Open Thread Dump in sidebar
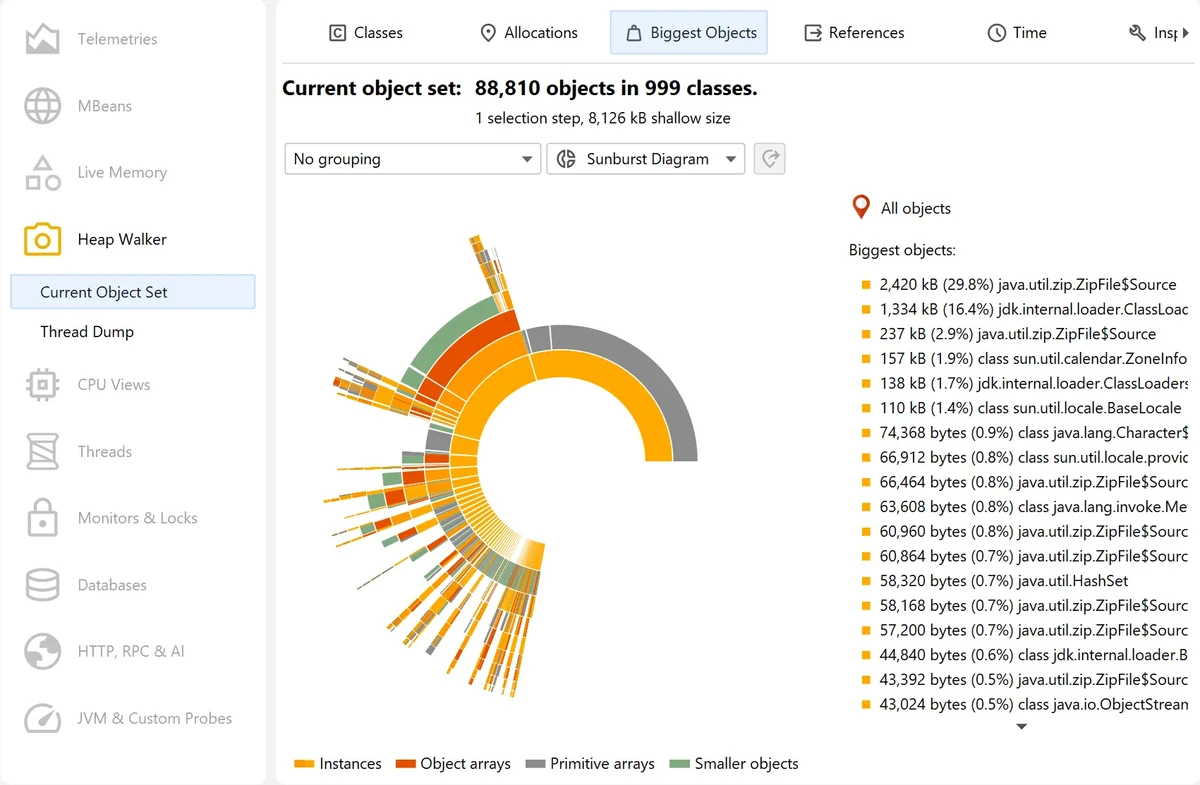Viewport: 1200px width, 785px height. 133,332
